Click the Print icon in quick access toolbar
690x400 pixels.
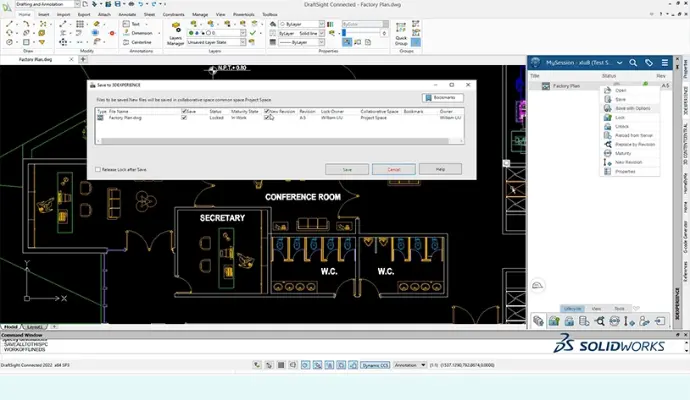tap(131, 4)
